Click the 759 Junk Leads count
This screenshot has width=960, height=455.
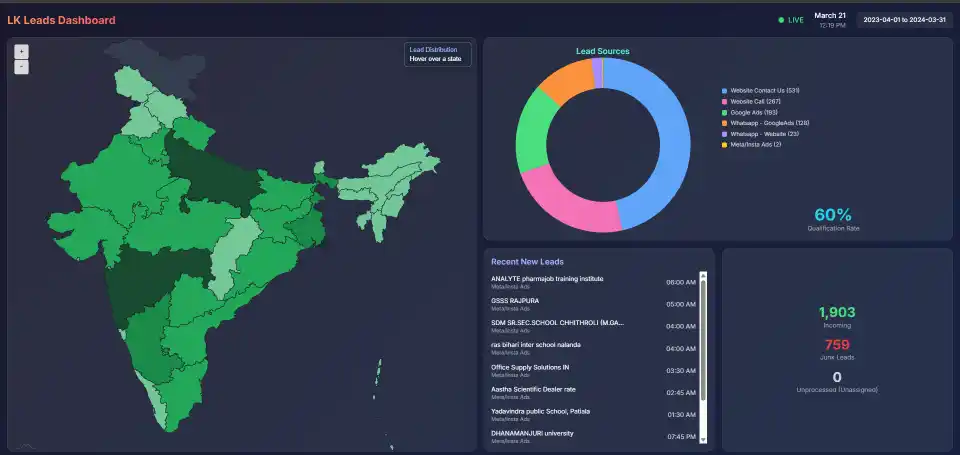837,345
